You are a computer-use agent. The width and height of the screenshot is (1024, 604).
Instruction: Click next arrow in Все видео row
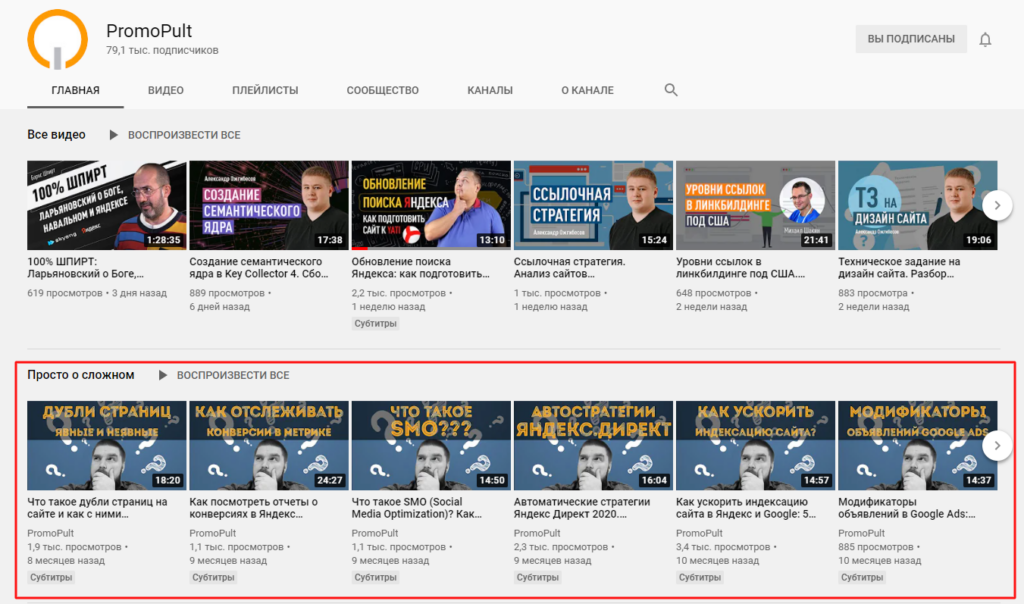pyautogui.click(x=997, y=205)
